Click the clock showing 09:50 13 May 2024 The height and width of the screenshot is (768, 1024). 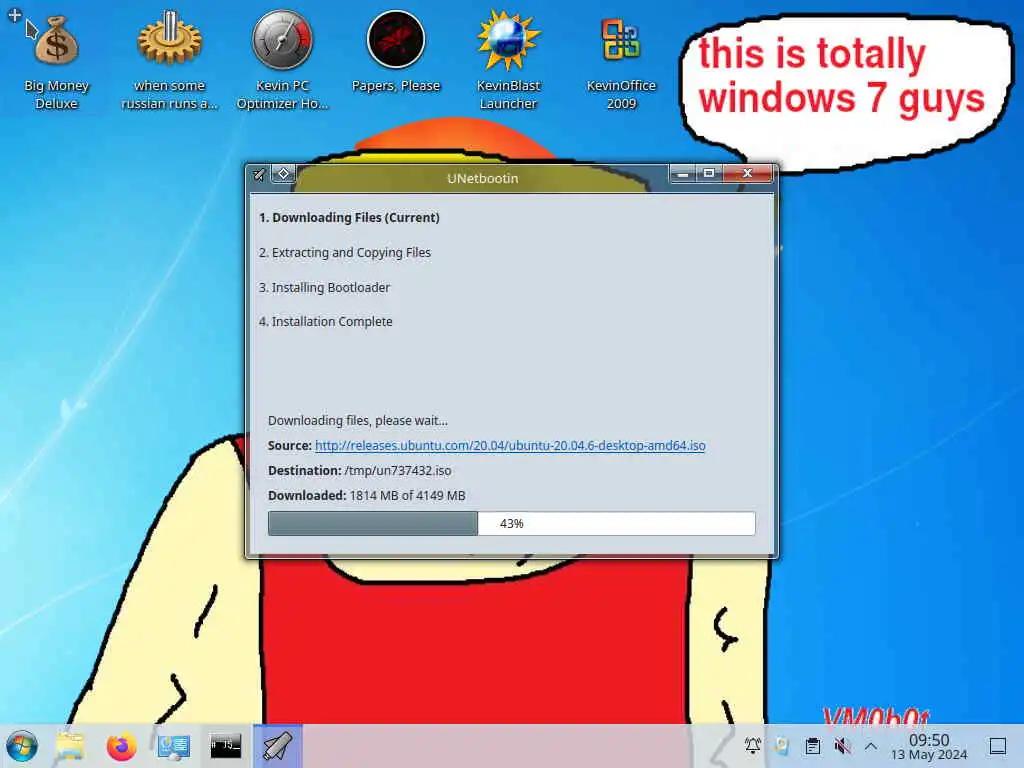click(929, 746)
